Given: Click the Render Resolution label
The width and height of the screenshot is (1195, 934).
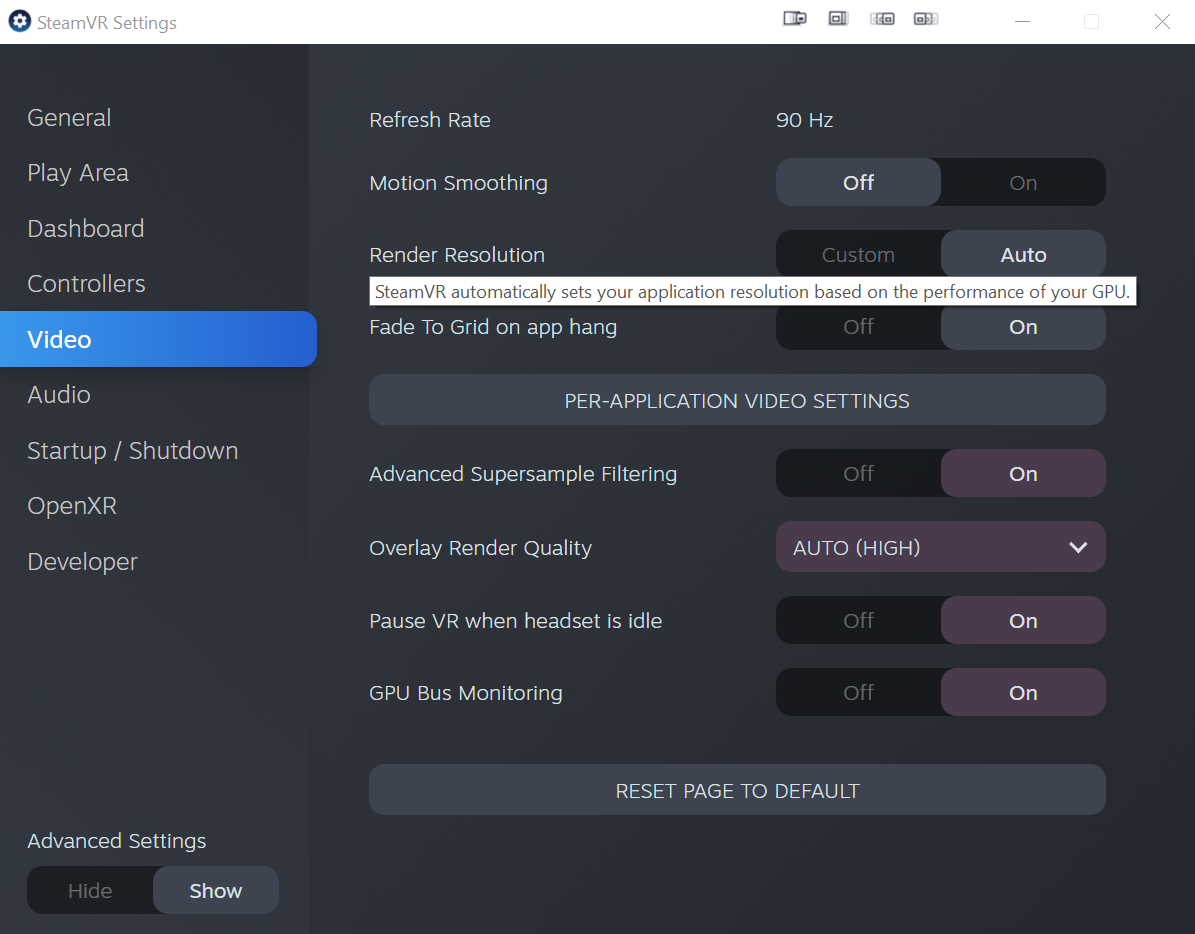Looking at the screenshot, I should click(x=457, y=254).
